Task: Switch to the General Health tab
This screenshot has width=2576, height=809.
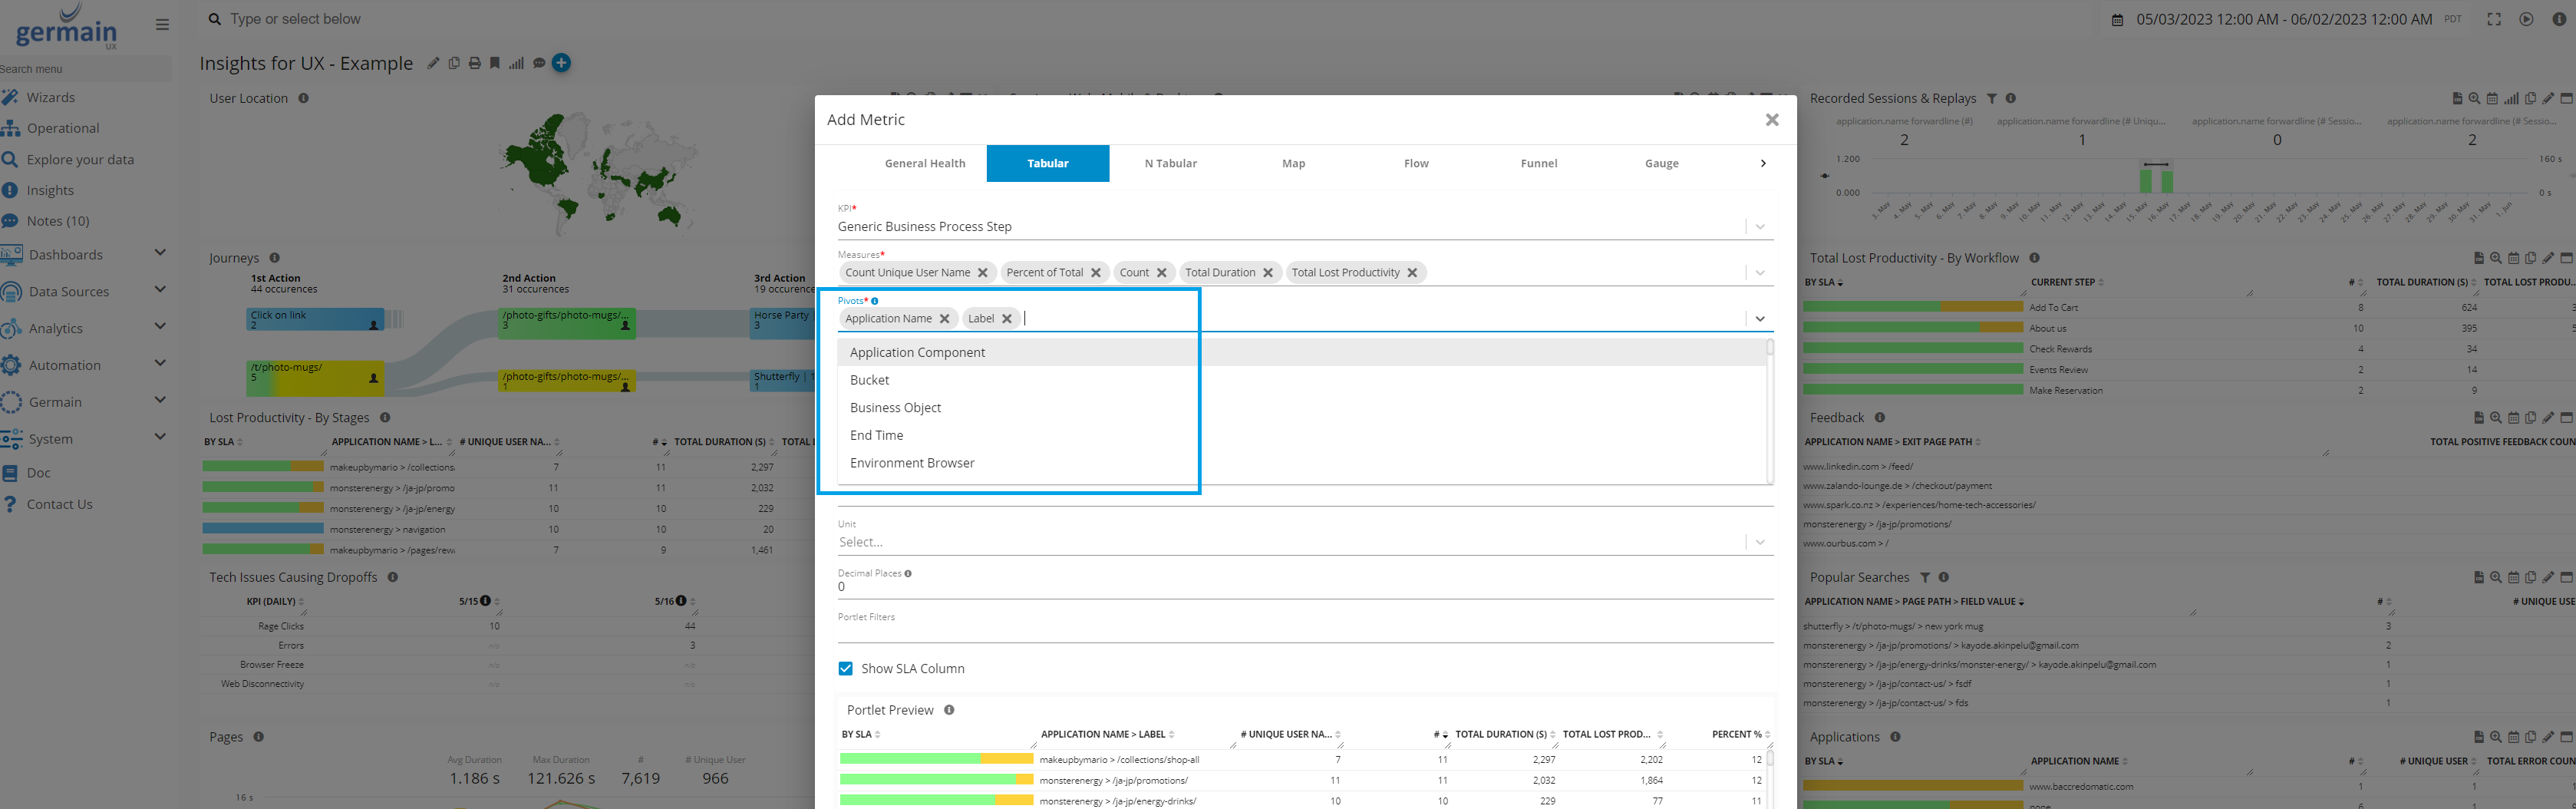Action: [x=925, y=163]
